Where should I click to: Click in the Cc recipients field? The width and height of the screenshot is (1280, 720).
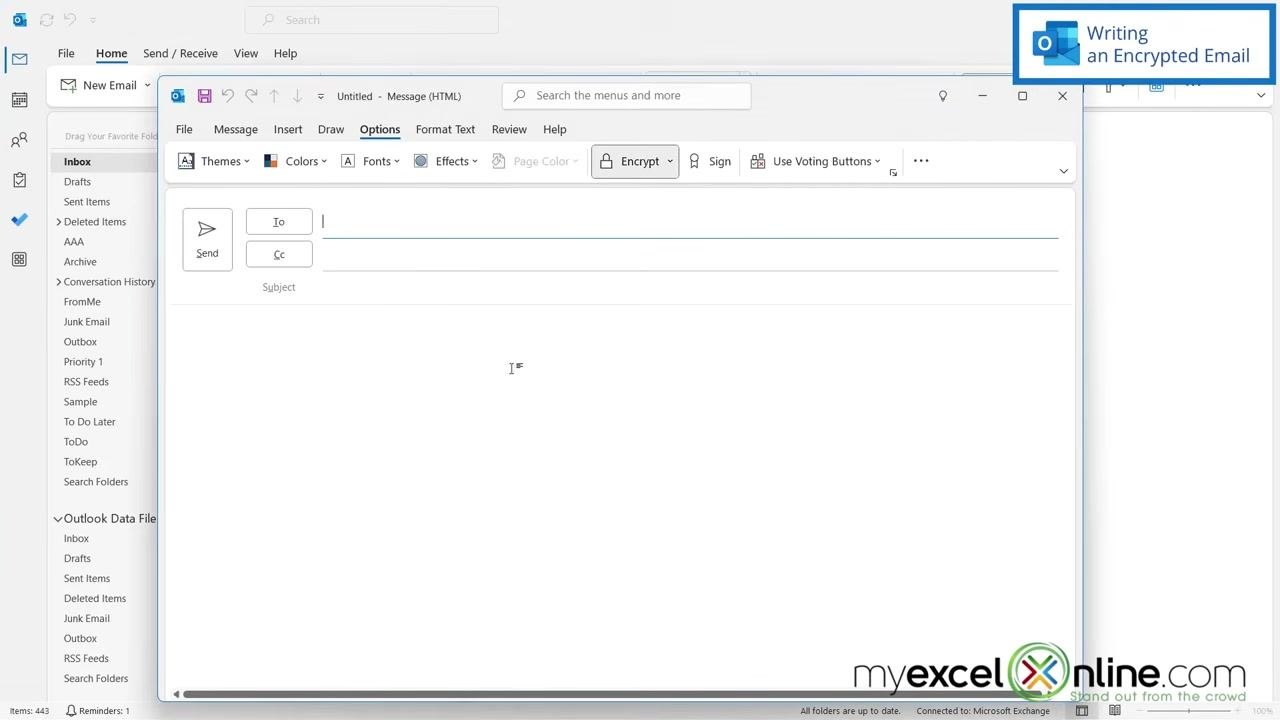click(x=690, y=254)
